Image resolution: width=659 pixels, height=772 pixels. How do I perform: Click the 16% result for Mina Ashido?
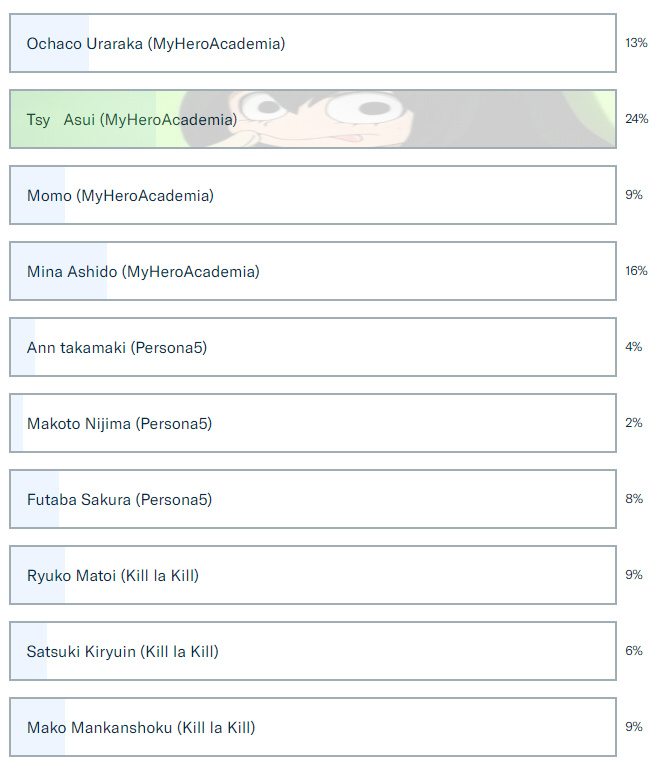pyautogui.click(x=636, y=270)
